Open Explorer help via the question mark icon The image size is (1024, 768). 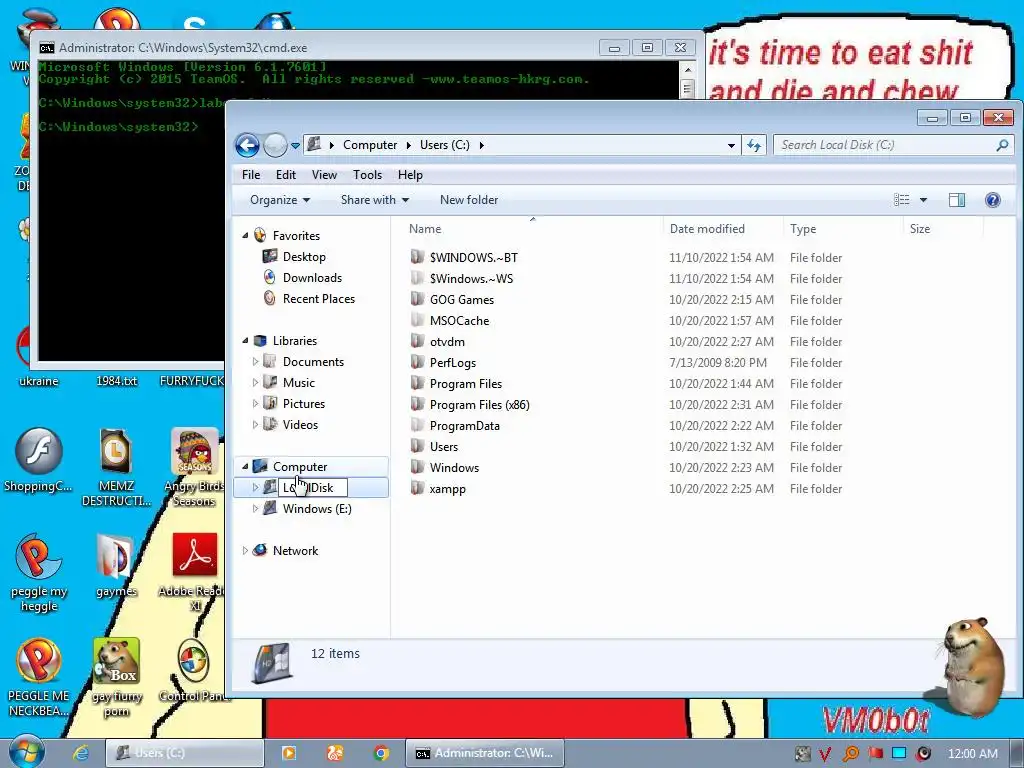tap(993, 200)
